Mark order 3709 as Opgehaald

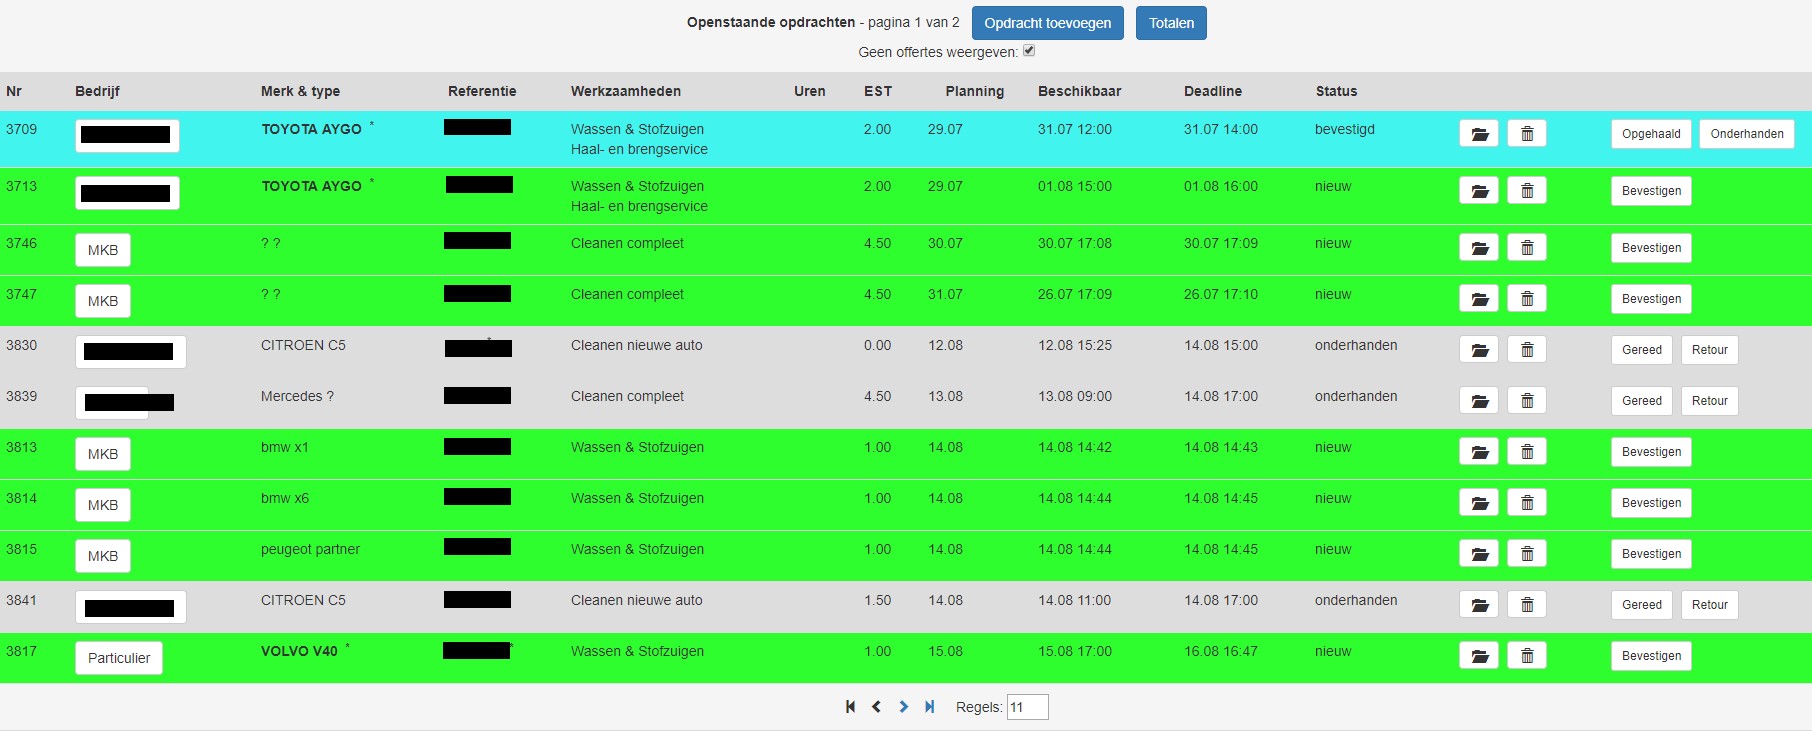[1651, 134]
